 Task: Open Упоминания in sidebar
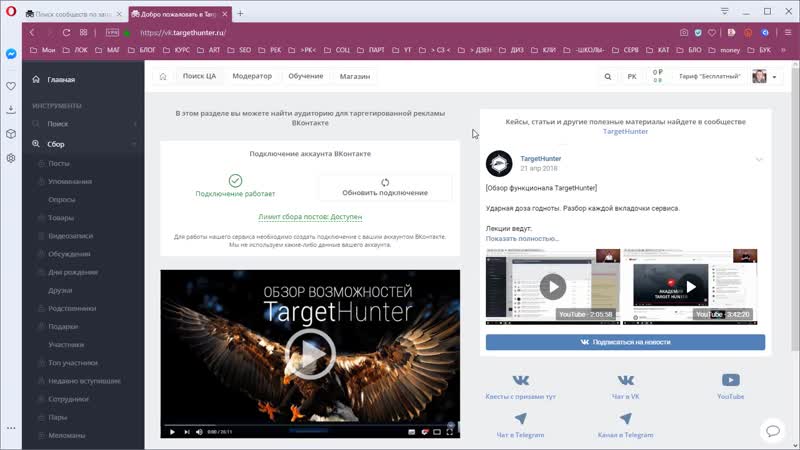pyautogui.click(x=70, y=182)
